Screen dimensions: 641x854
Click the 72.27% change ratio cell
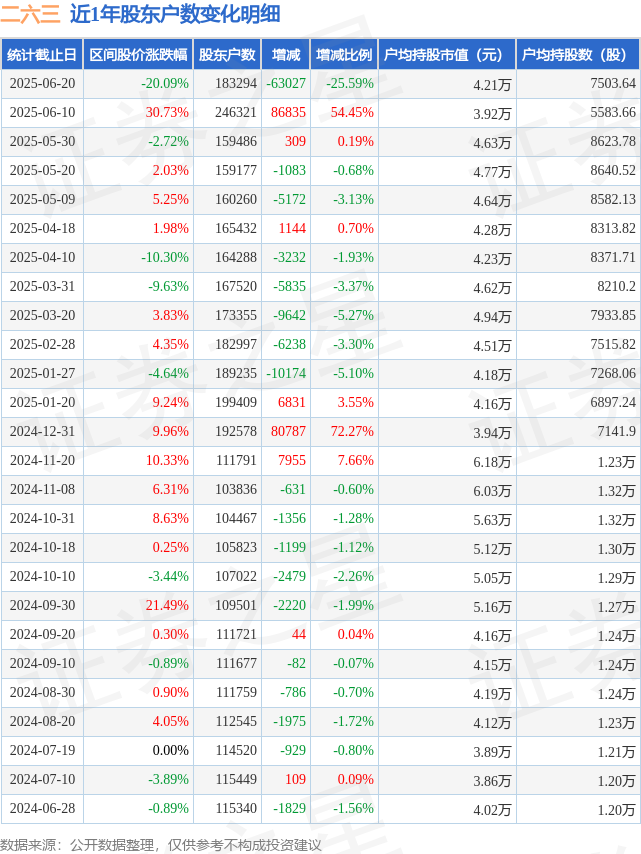(352, 431)
